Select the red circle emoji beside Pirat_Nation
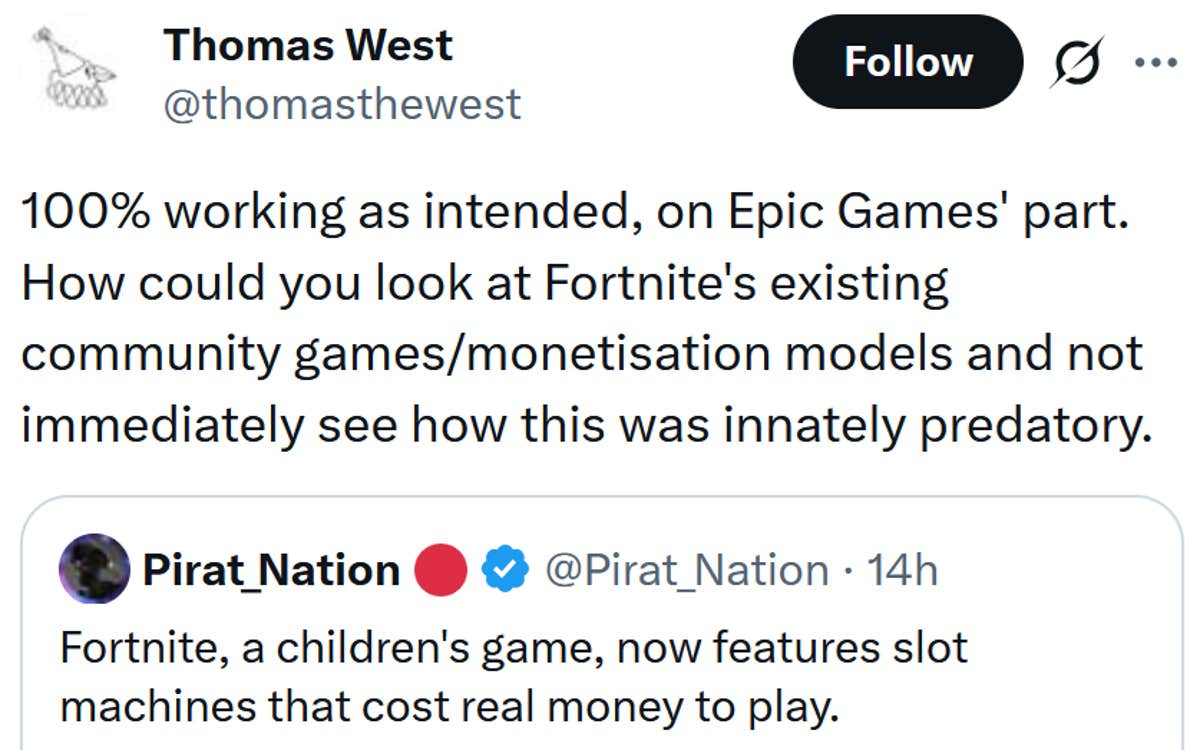This screenshot has height=750, width=1200. click(x=440, y=570)
